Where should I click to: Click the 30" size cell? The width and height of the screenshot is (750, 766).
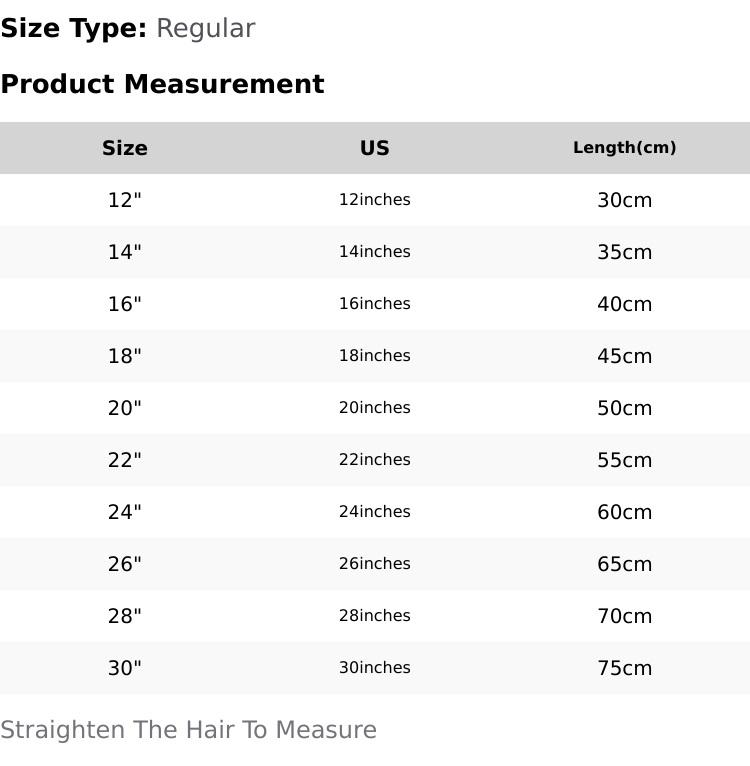tap(125, 668)
